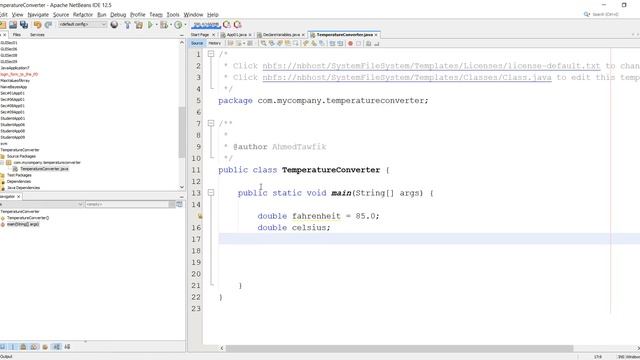Click the Find Selection magnifier editor icon
Image resolution: width=640 pixels, height=360 pixels.
pos(264,43)
